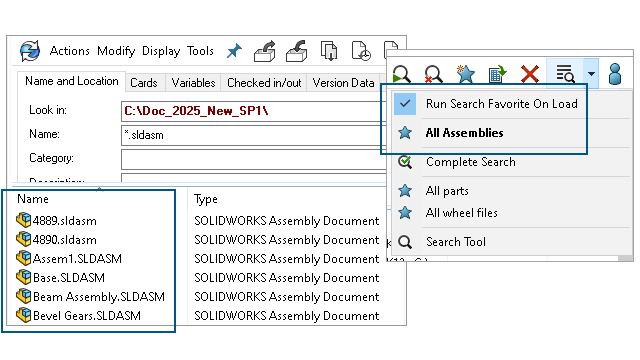640x360 pixels.
Task: Sort results by Name column header
Action: (x=33, y=199)
